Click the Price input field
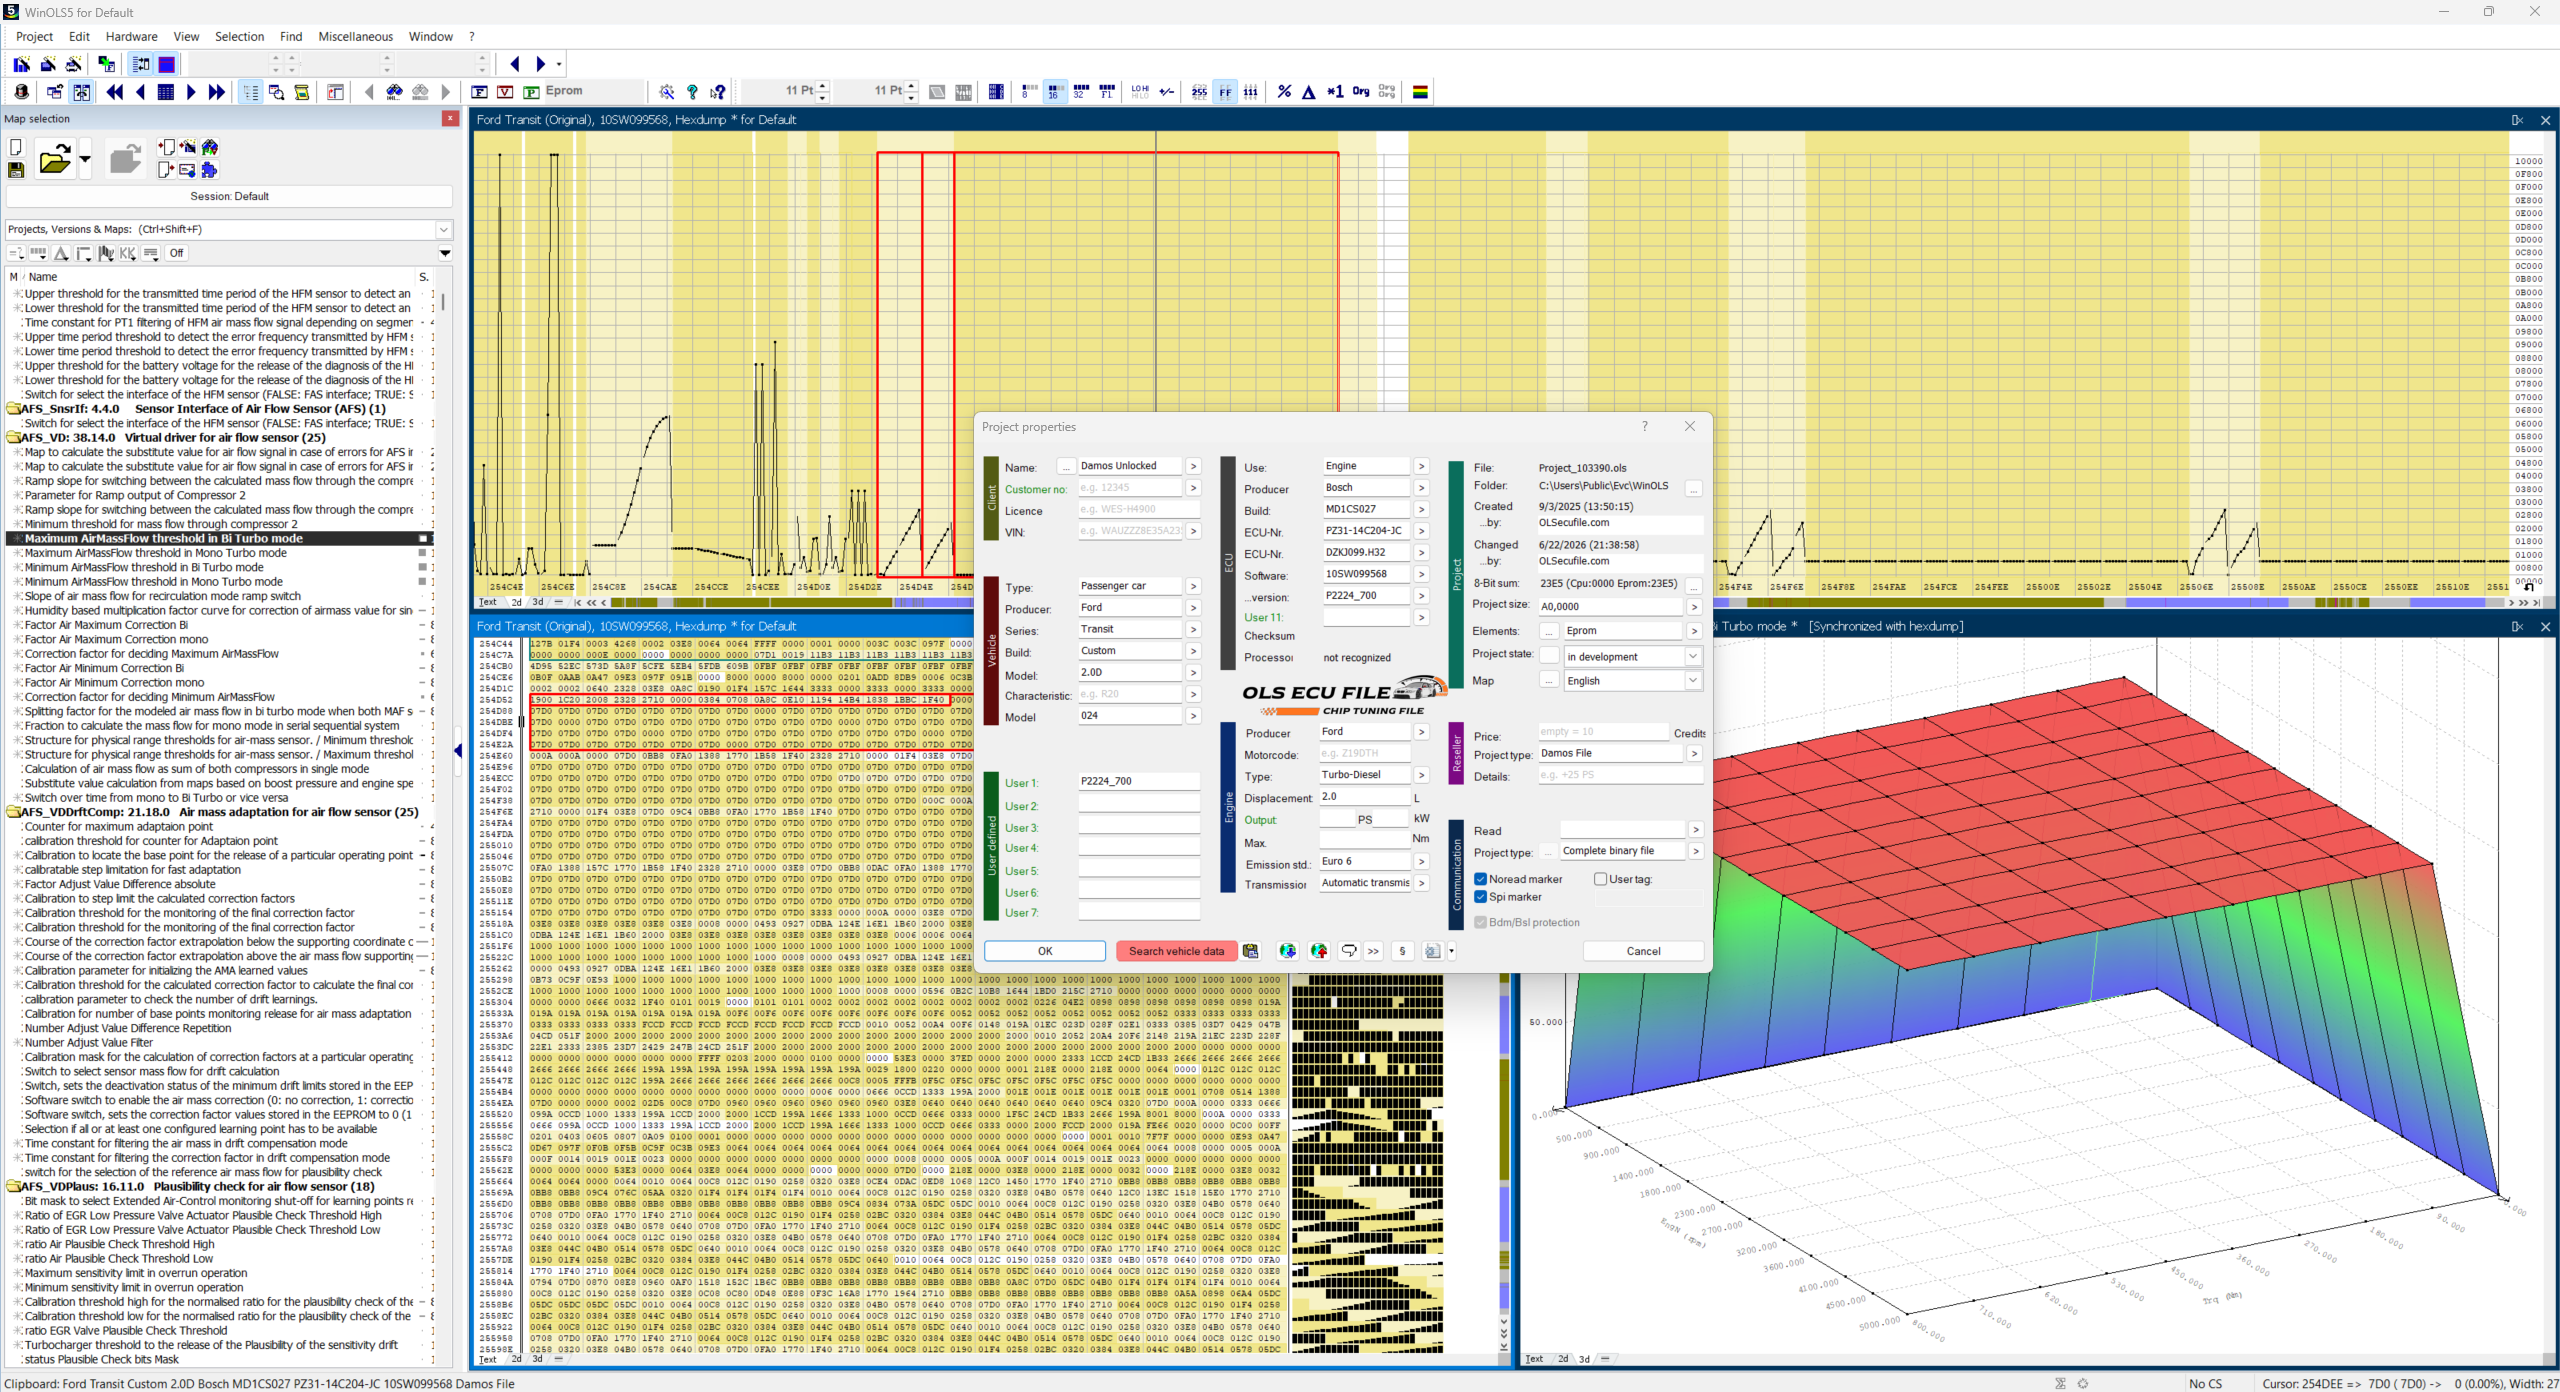This screenshot has width=2560, height=1392. click(x=1603, y=732)
